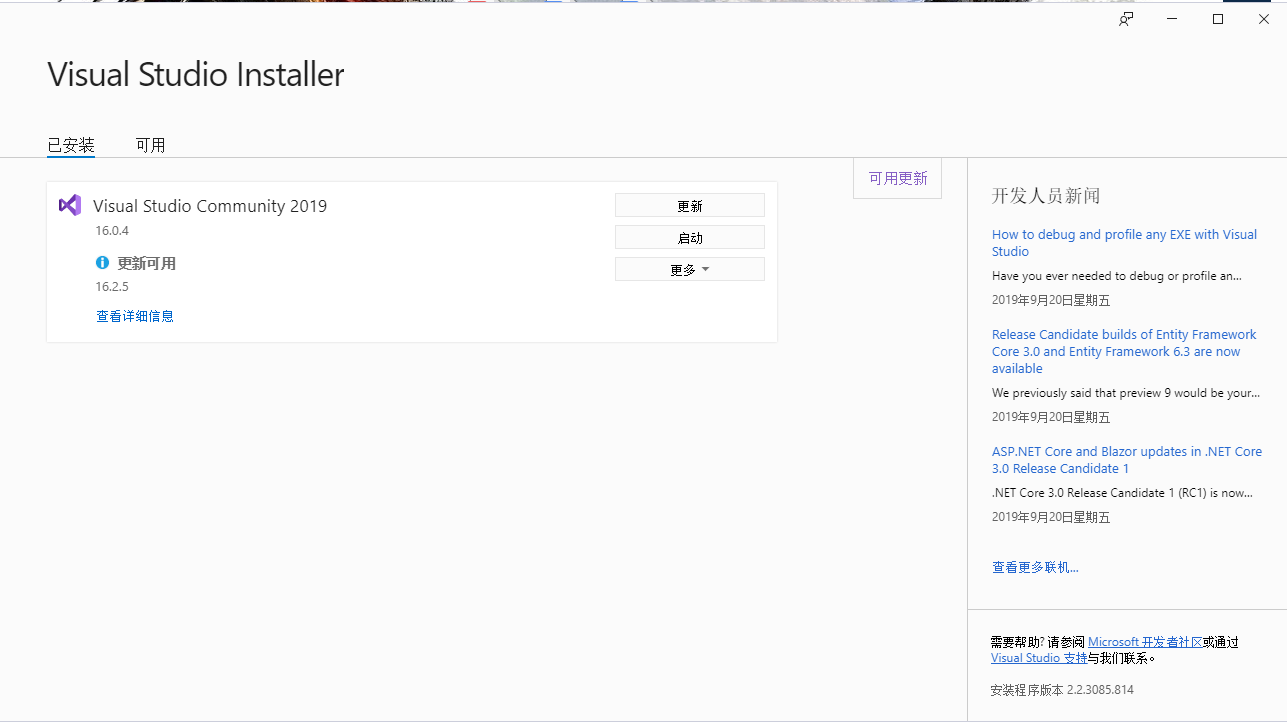Viewport: 1287px width, 722px height.
Task: Click the '.NET Core 3.0 Release Candidate 1 (RC1)' summary
Action: 1122,493
